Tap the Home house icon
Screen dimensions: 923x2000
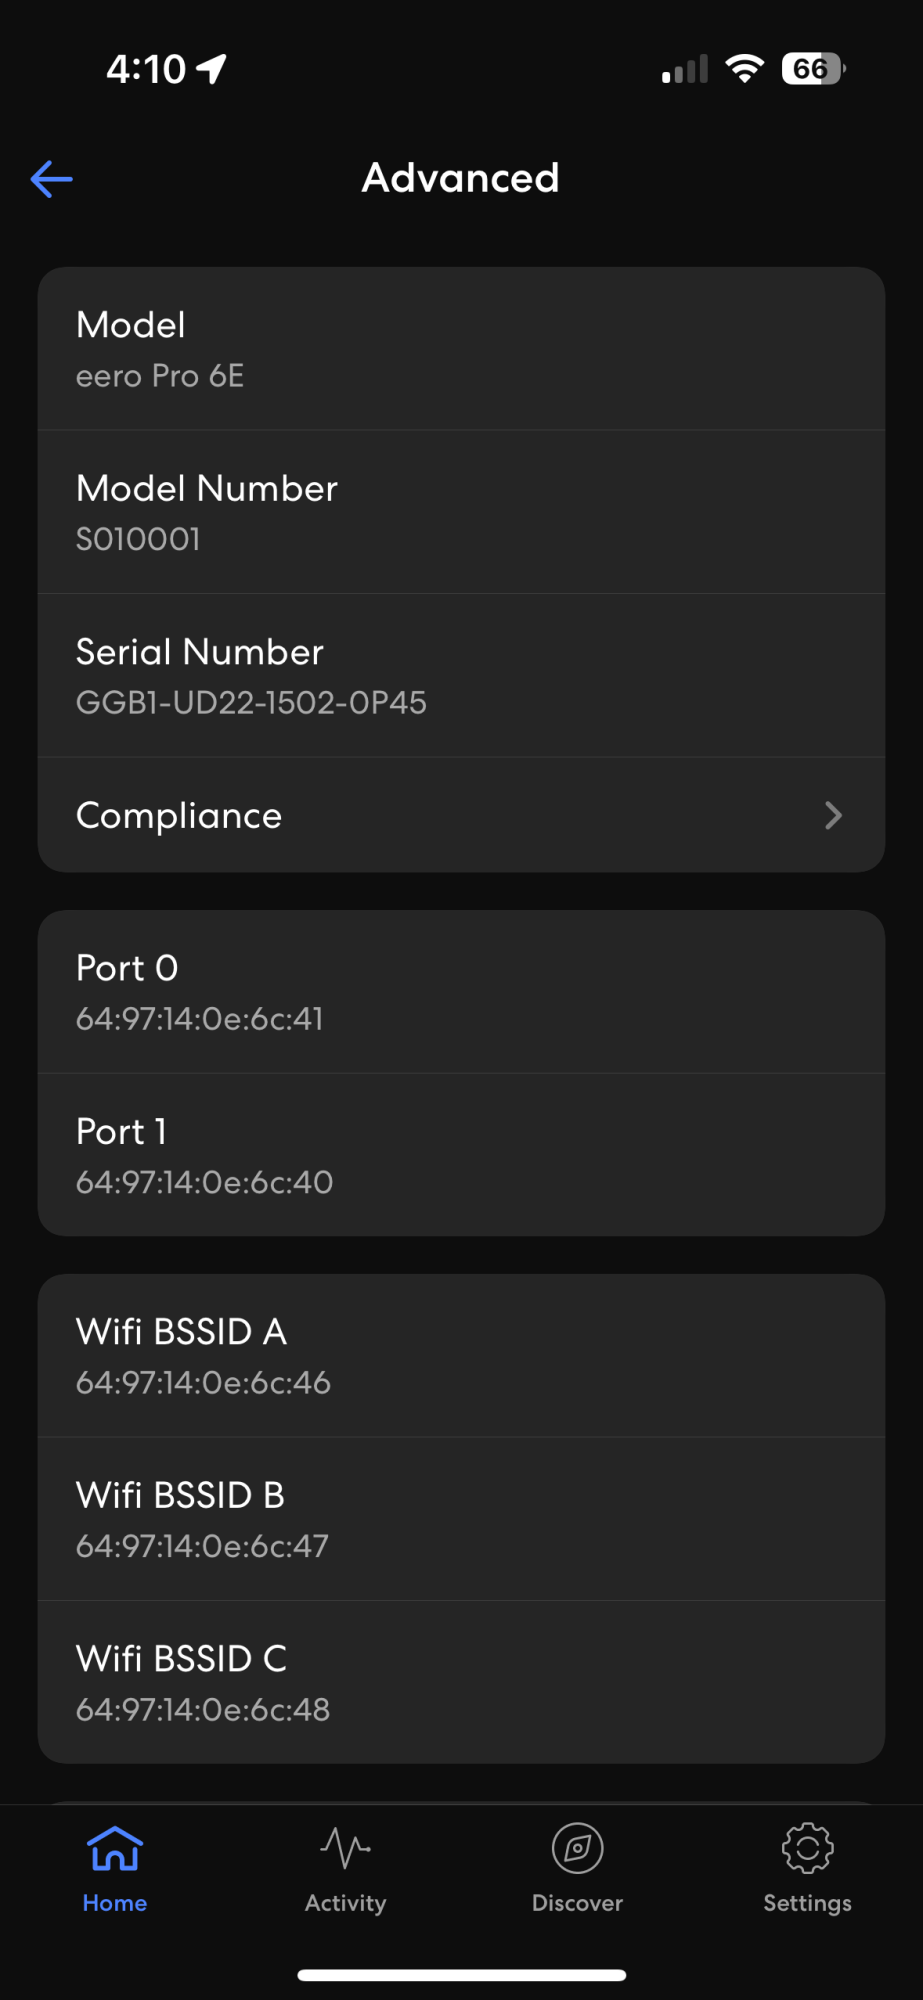pyautogui.click(x=115, y=1848)
